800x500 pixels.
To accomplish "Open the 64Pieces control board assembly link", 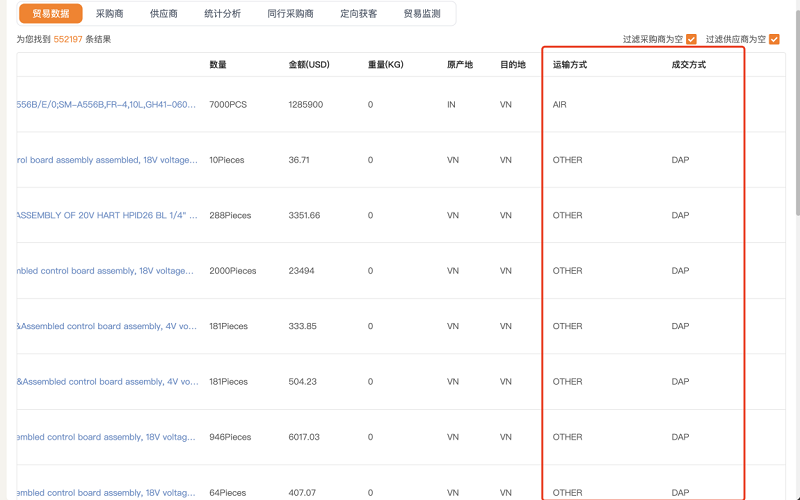I will click(106, 493).
